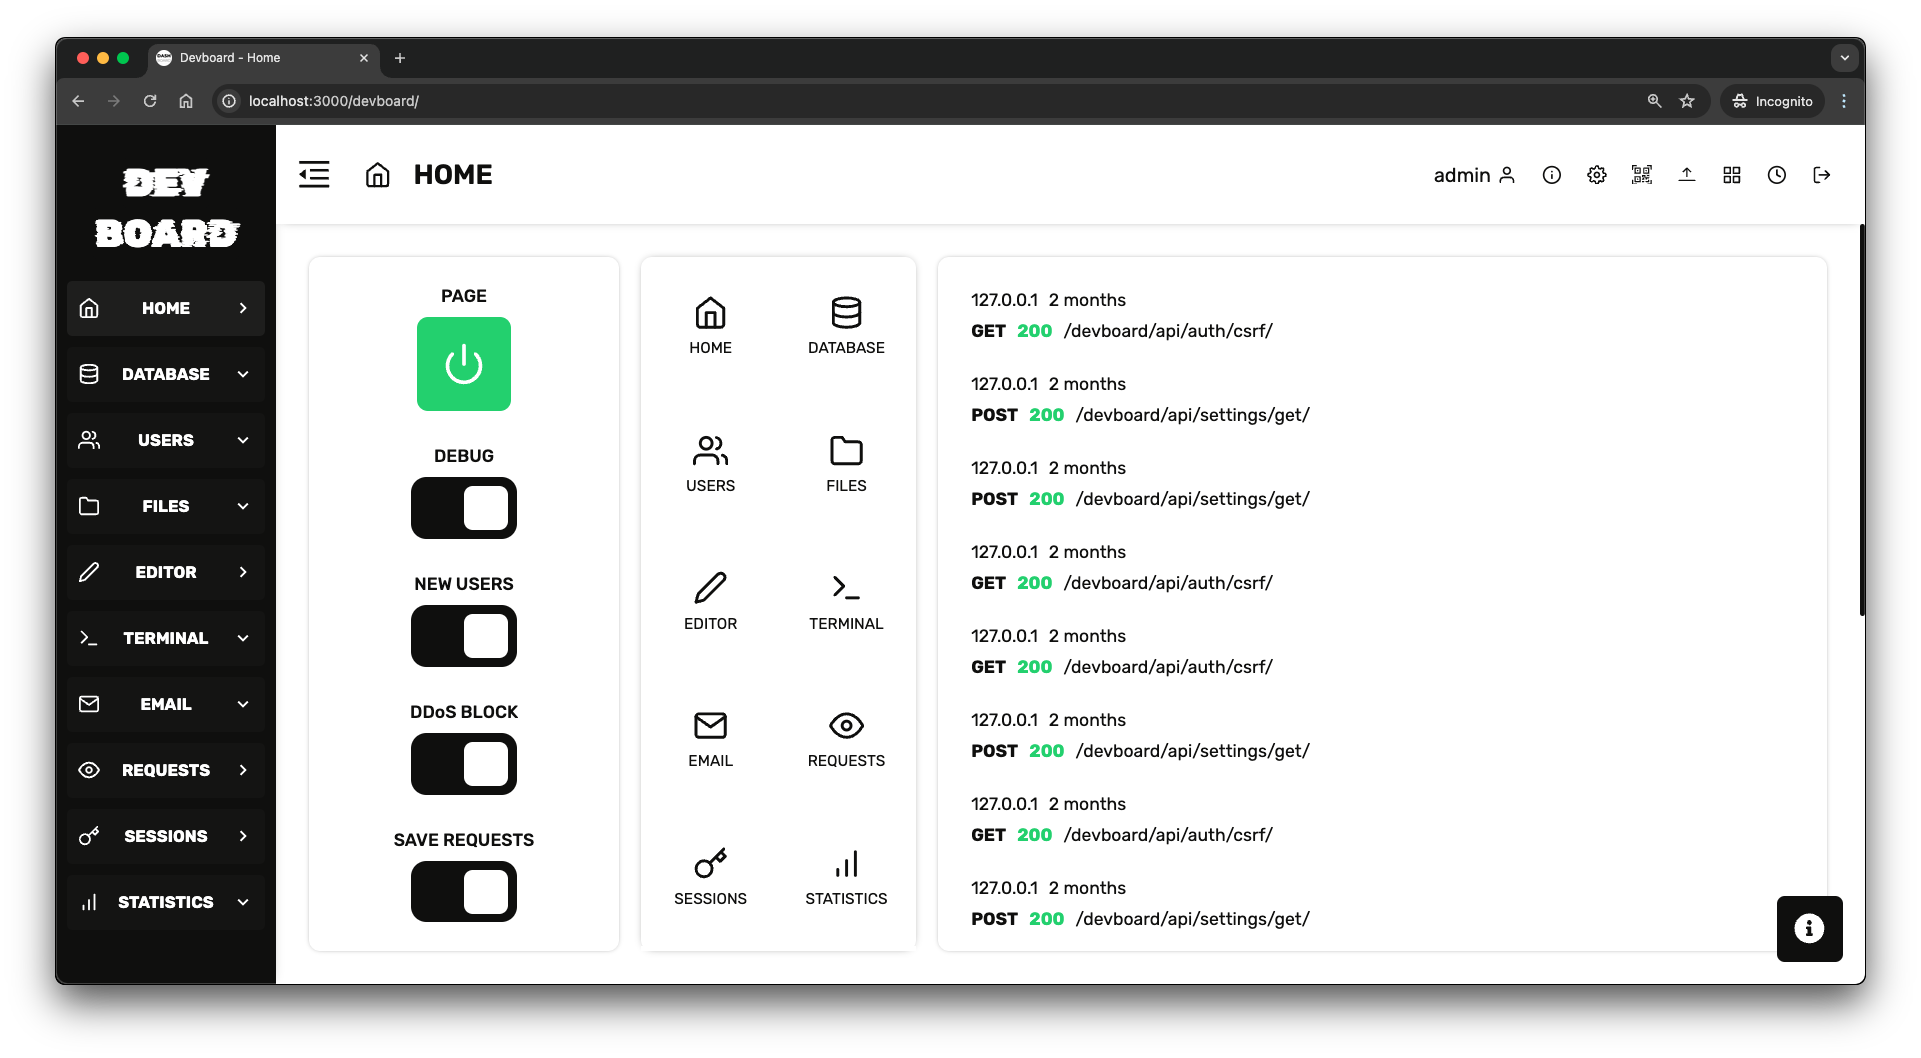
Task: Expand the Files sidebar chevron
Action: click(243, 506)
